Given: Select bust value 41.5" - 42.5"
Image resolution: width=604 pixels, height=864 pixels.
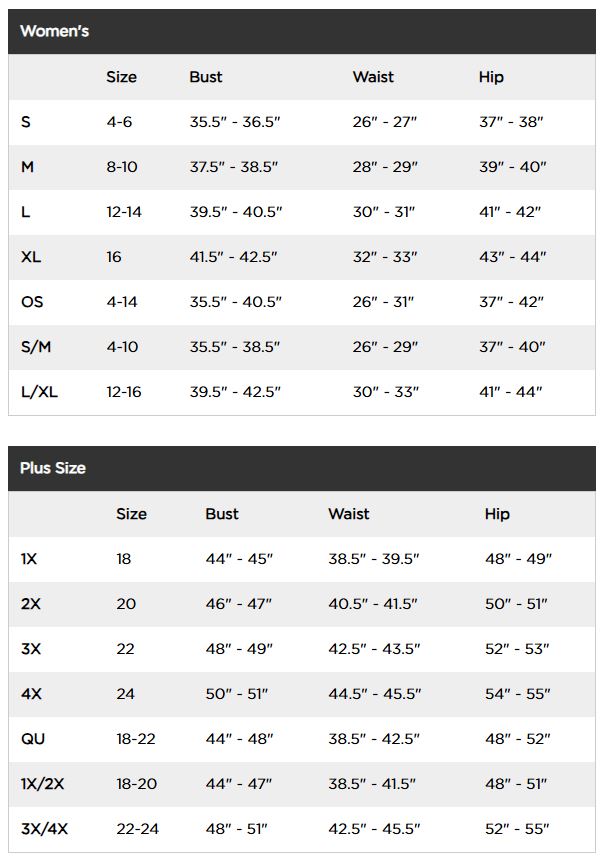Looking at the screenshot, I should click(x=236, y=257).
